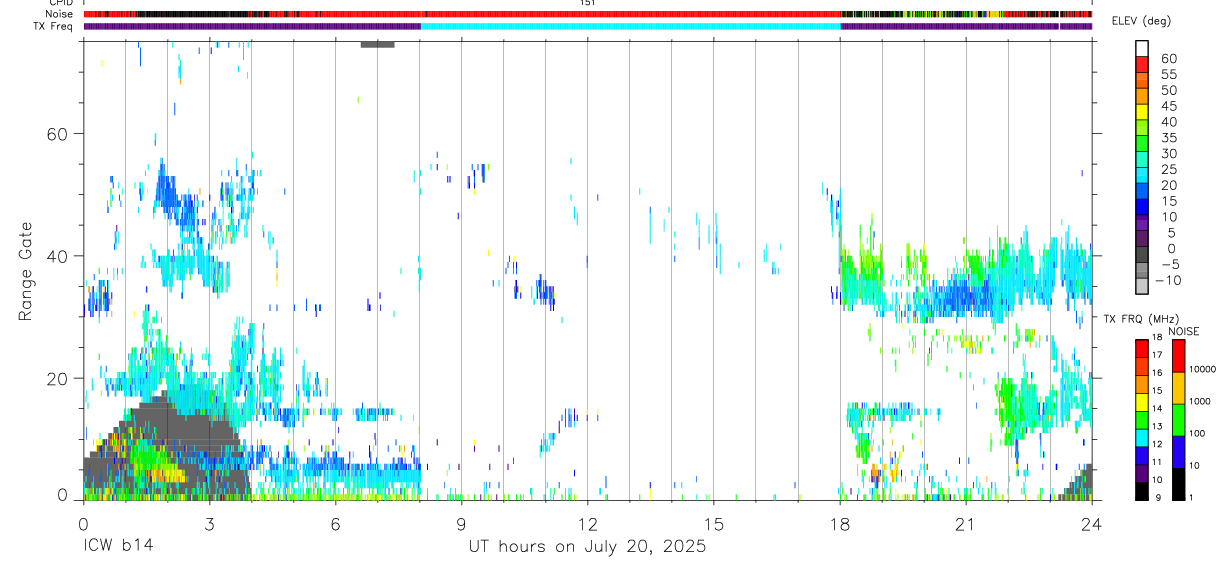
Task: Click the "UT hours on July 20, 2025" label
Action: coord(587,546)
